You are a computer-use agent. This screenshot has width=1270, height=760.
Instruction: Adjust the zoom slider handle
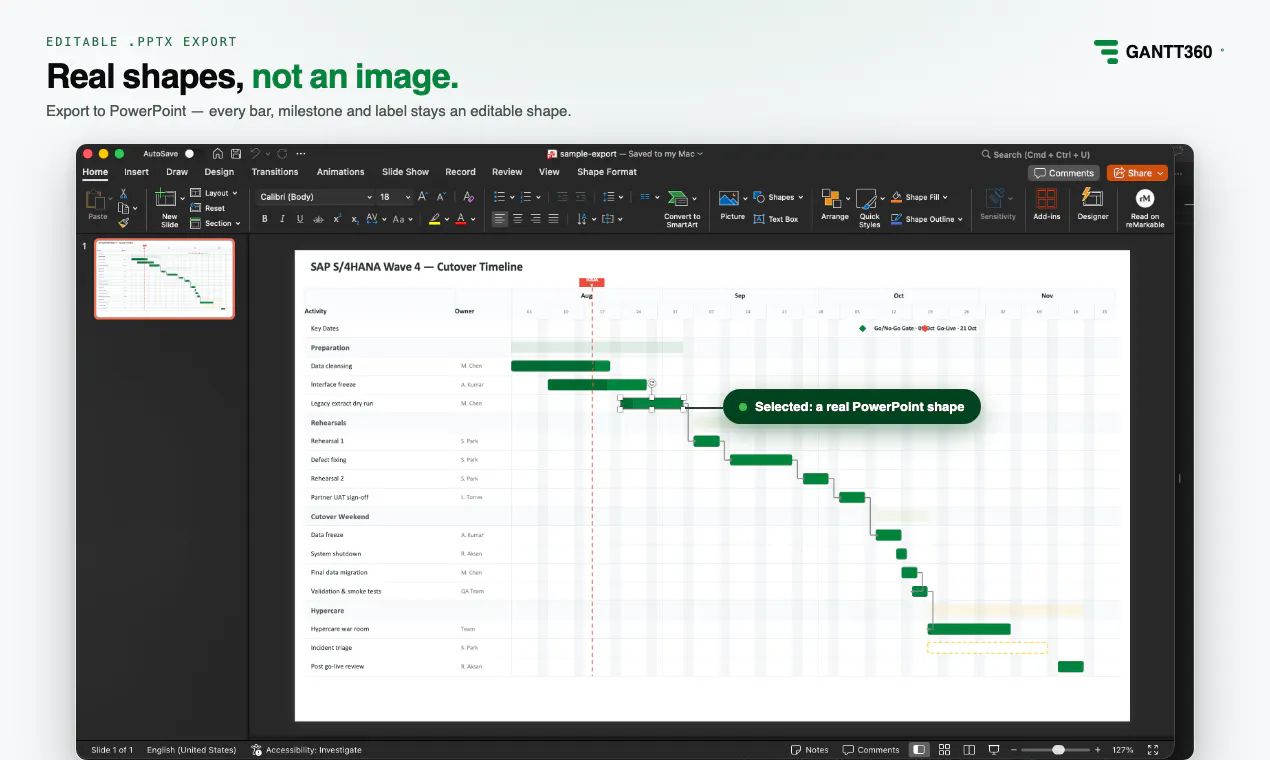coord(1058,750)
